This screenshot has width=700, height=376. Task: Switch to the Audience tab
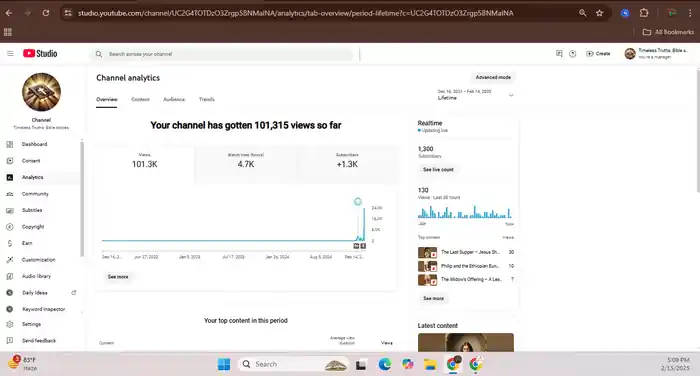[x=174, y=99]
